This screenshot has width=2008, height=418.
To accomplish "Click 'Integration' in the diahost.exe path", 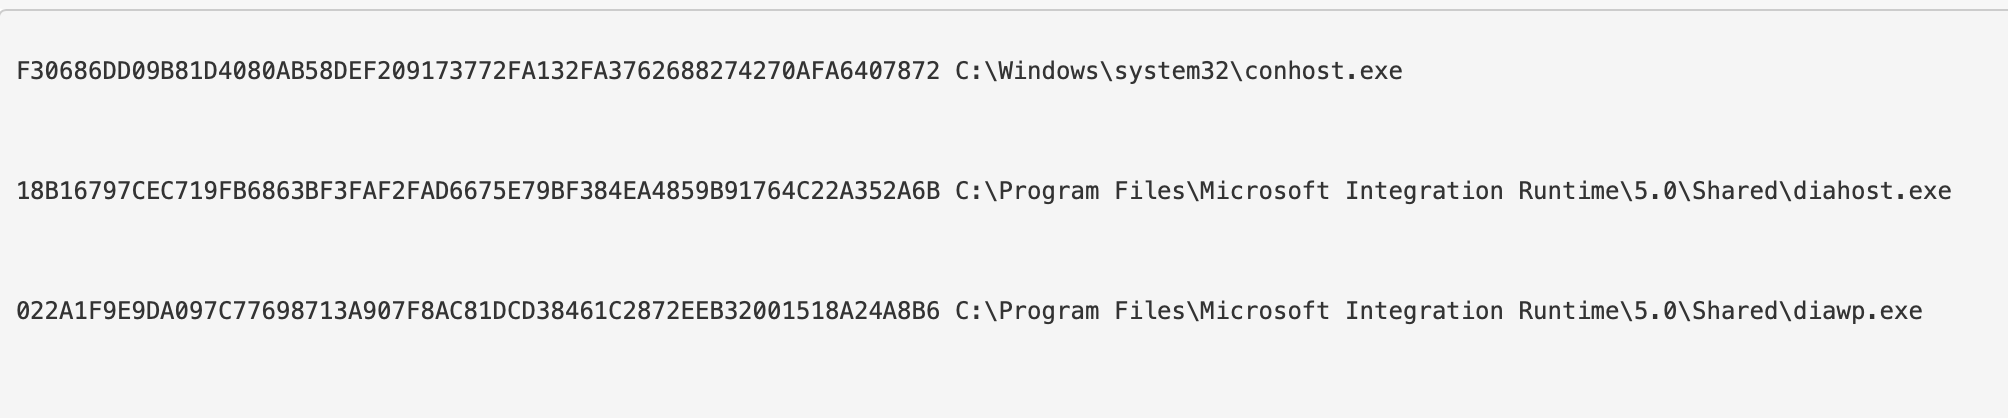I will click(x=1424, y=191).
